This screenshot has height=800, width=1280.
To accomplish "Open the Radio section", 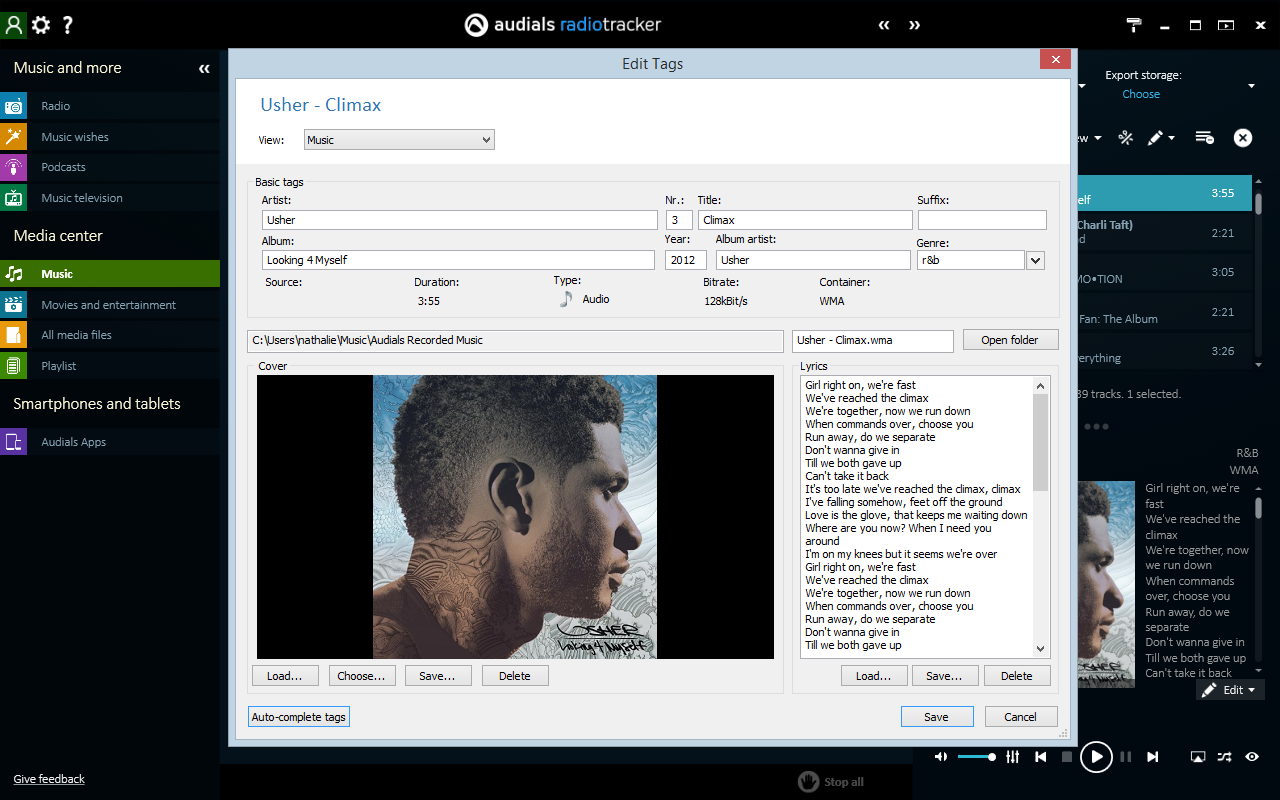I will (x=110, y=106).
